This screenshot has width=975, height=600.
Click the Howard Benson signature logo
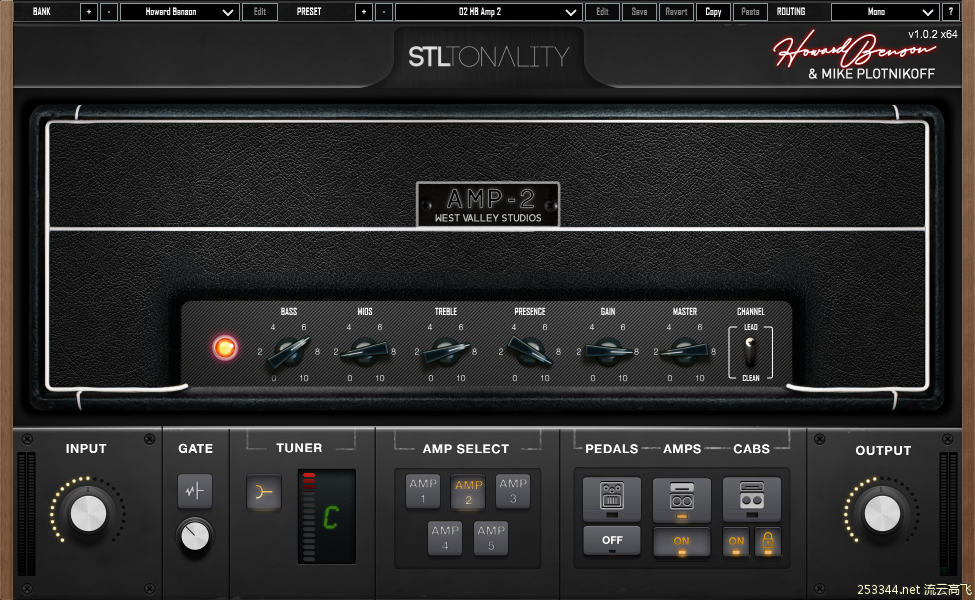click(854, 49)
